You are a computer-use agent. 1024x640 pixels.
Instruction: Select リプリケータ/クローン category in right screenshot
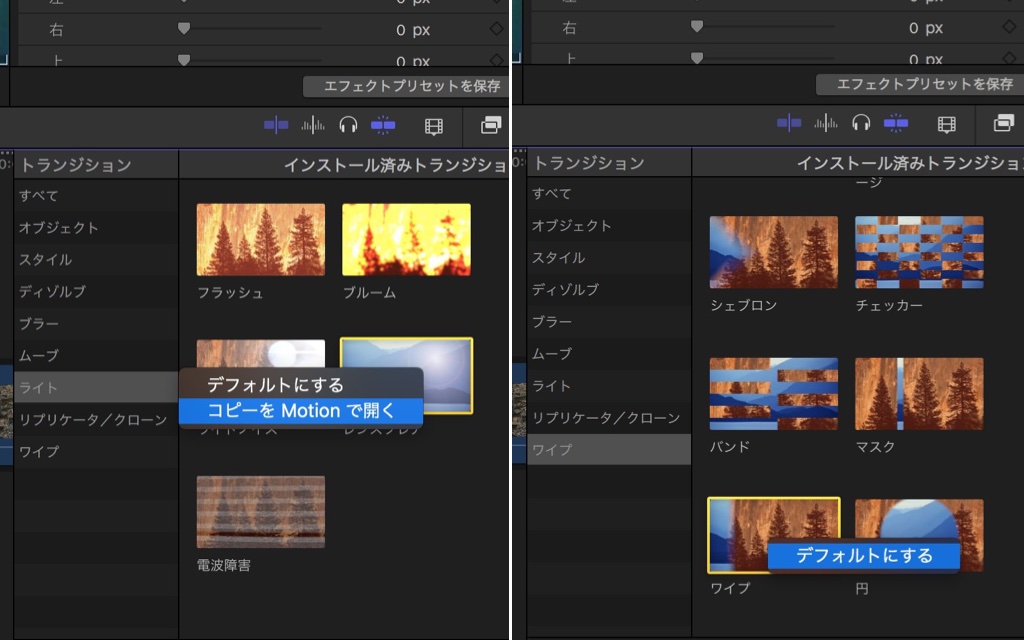(x=609, y=417)
